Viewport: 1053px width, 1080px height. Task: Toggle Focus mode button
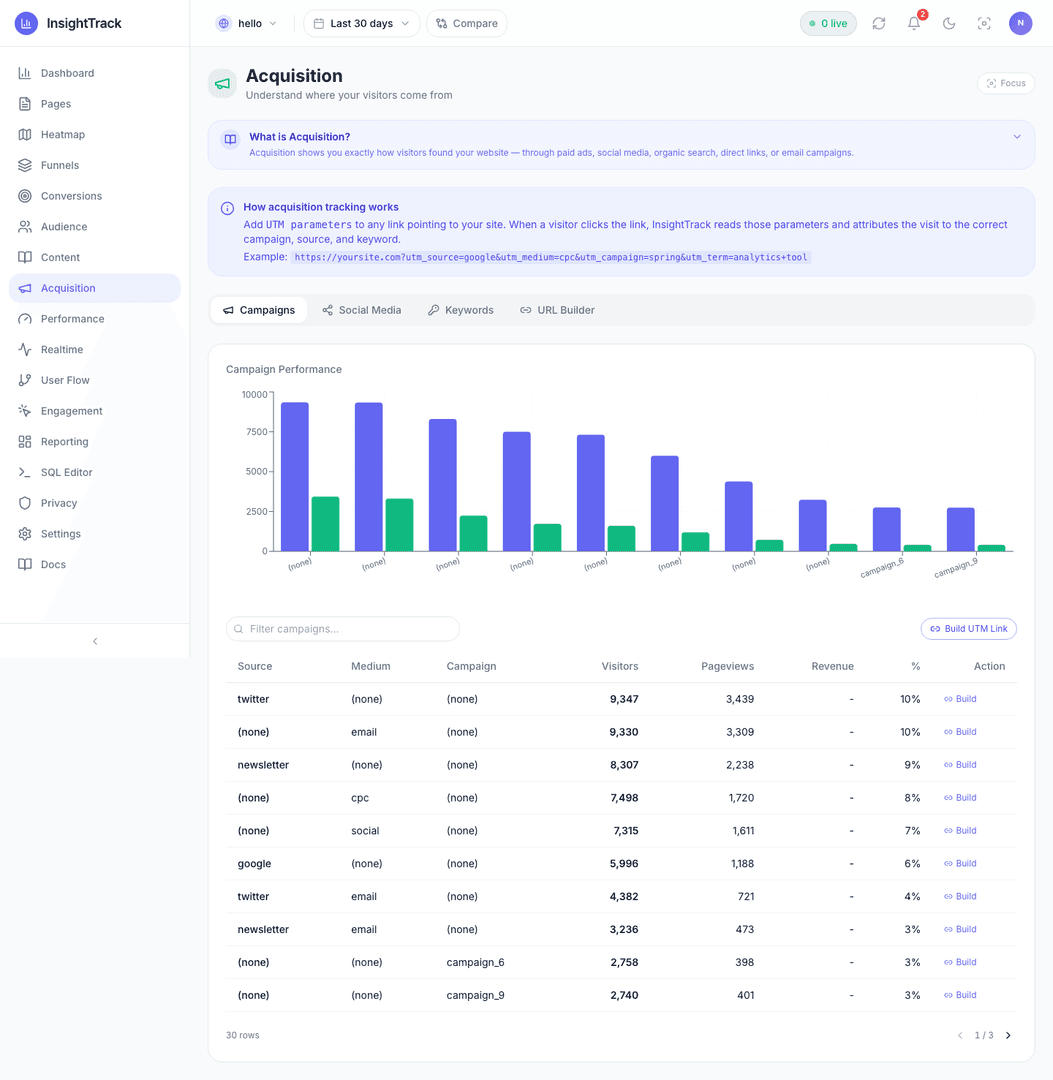click(1005, 83)
